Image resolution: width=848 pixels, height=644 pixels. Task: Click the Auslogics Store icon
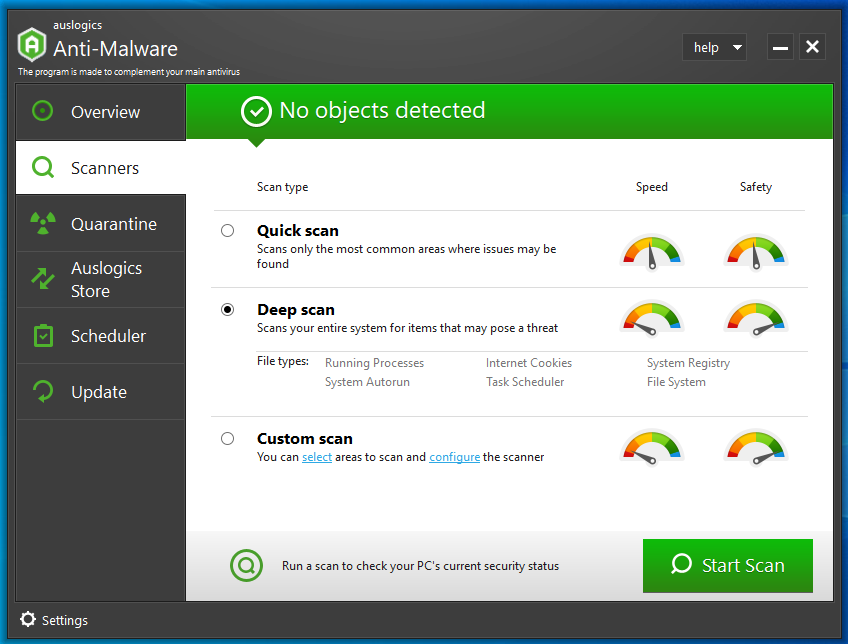pos(42,278)
